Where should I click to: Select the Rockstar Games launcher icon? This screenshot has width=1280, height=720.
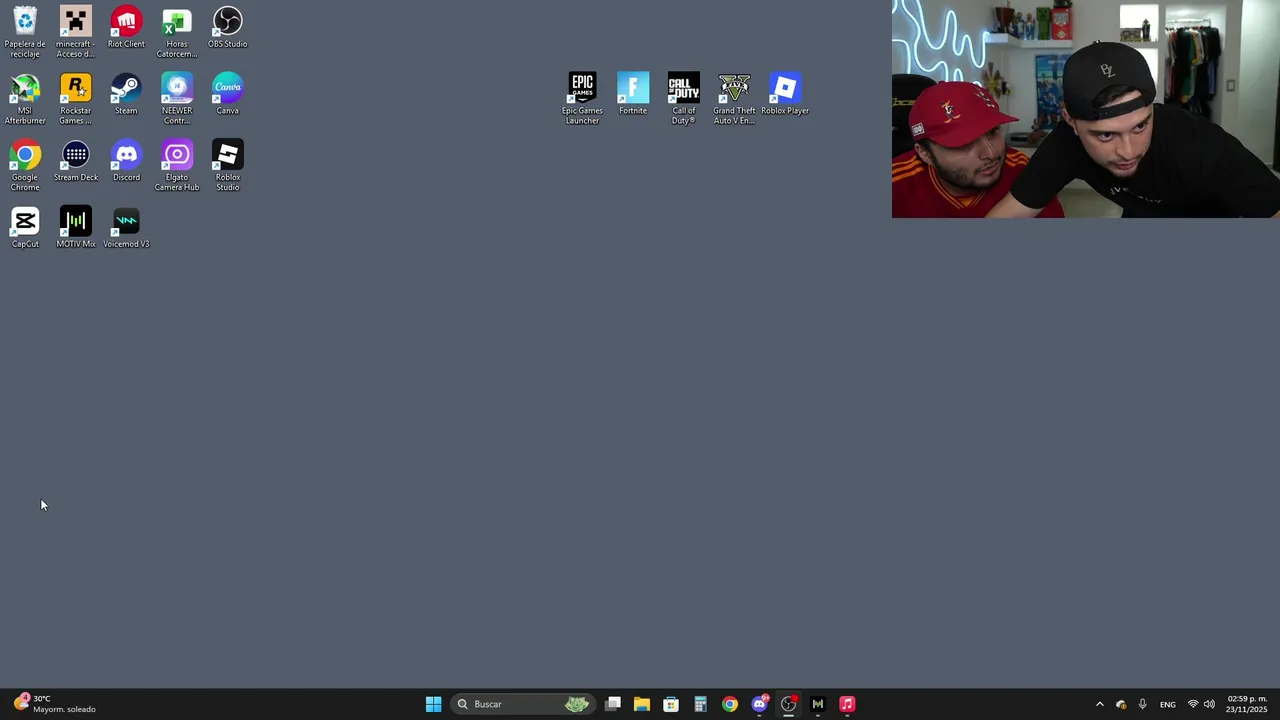click(x=76, y=99)
